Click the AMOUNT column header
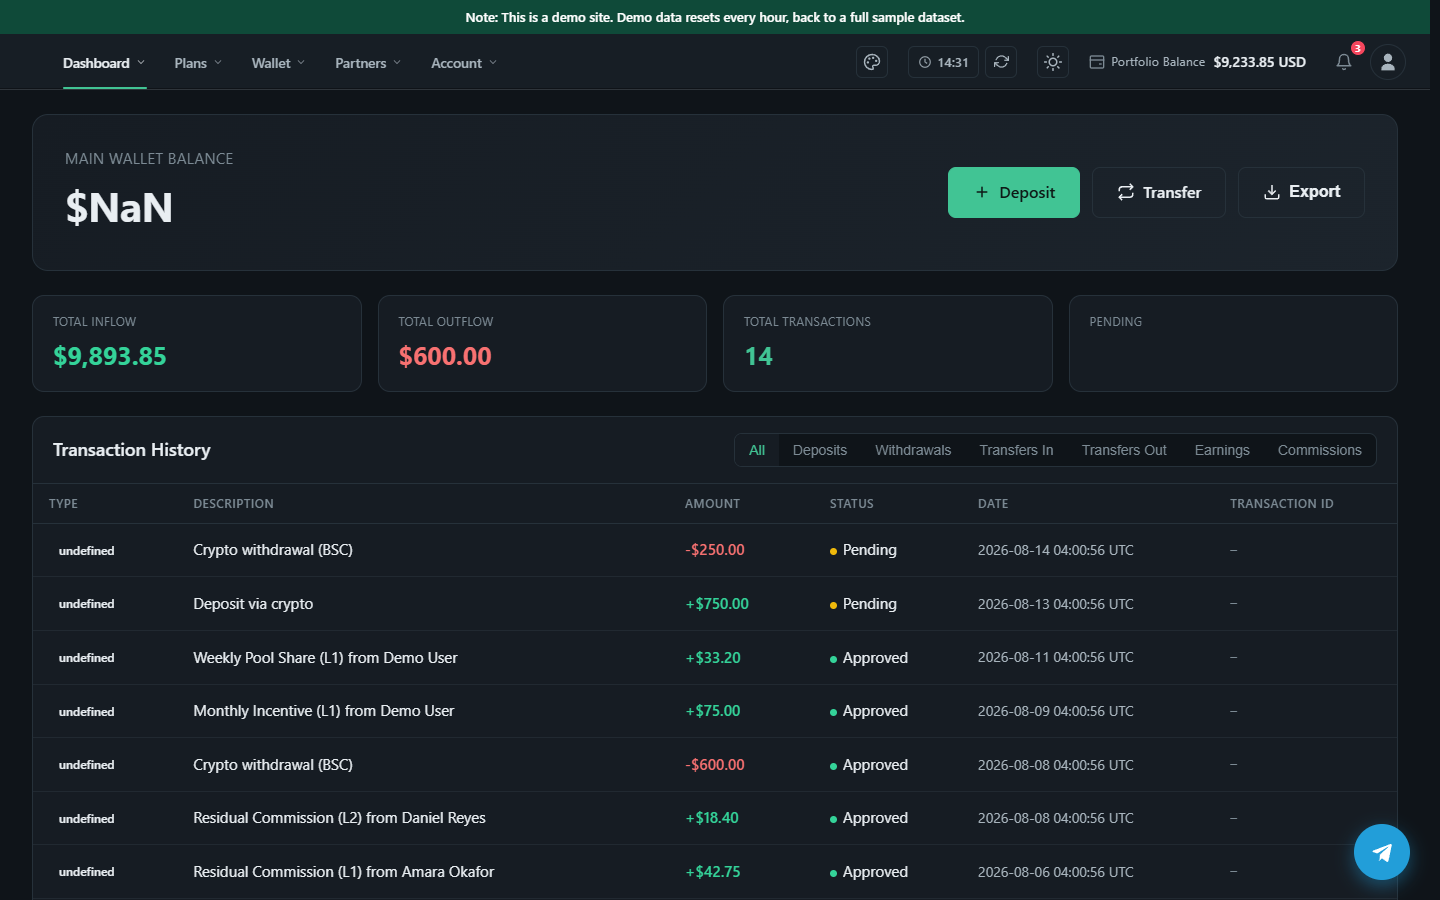Screen dimensions: 1440x900 pos(712,504)
